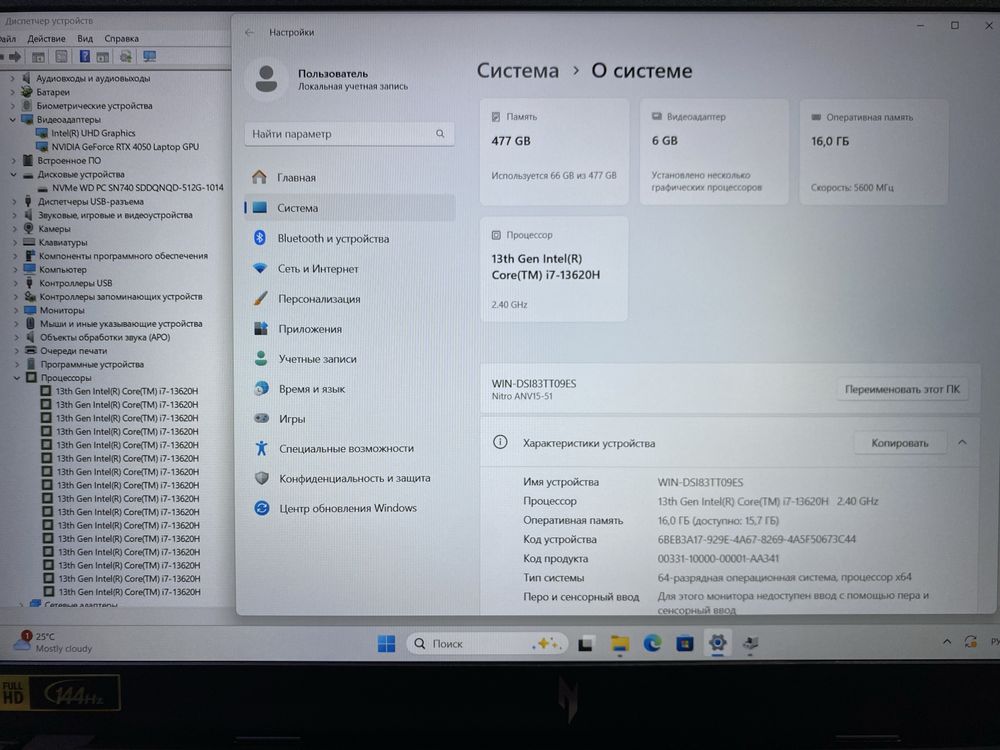Show hidden tray icons chevron
The image size is (1000, 750).
[946, 642]
